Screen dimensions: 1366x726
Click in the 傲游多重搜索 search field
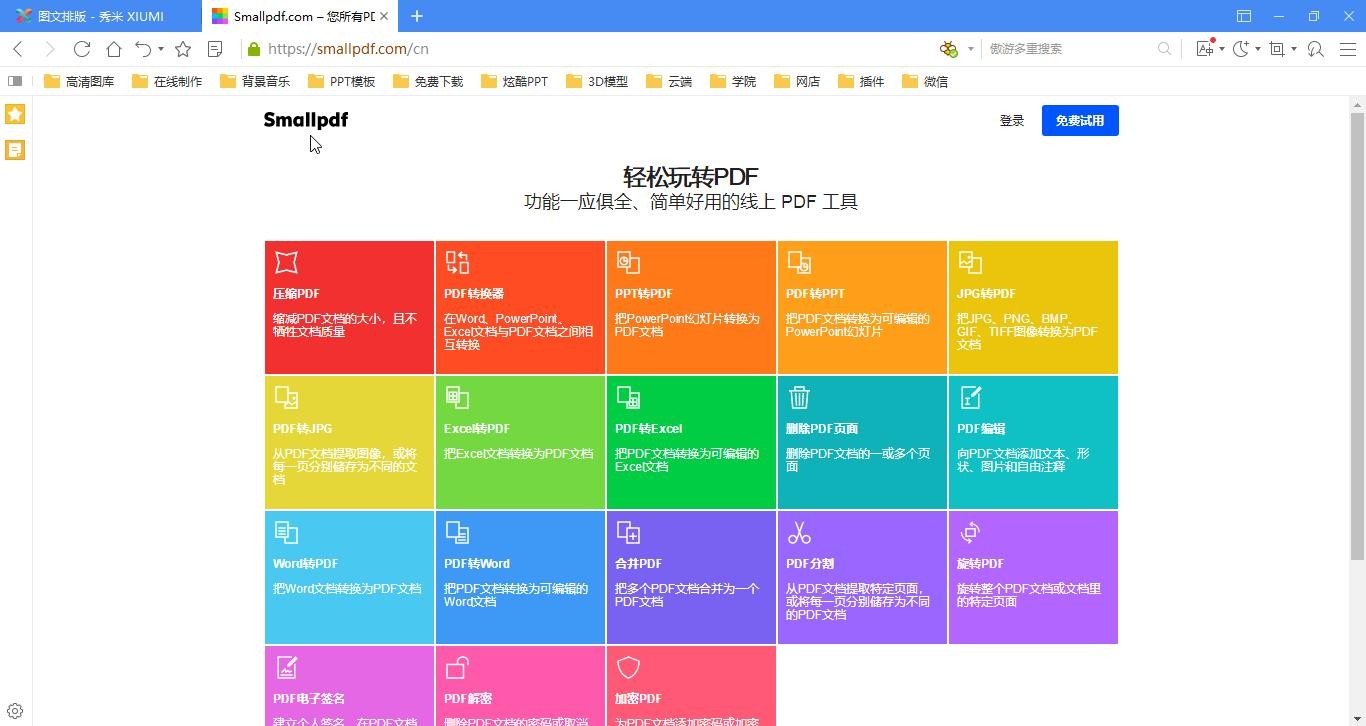coord(1068,49)
